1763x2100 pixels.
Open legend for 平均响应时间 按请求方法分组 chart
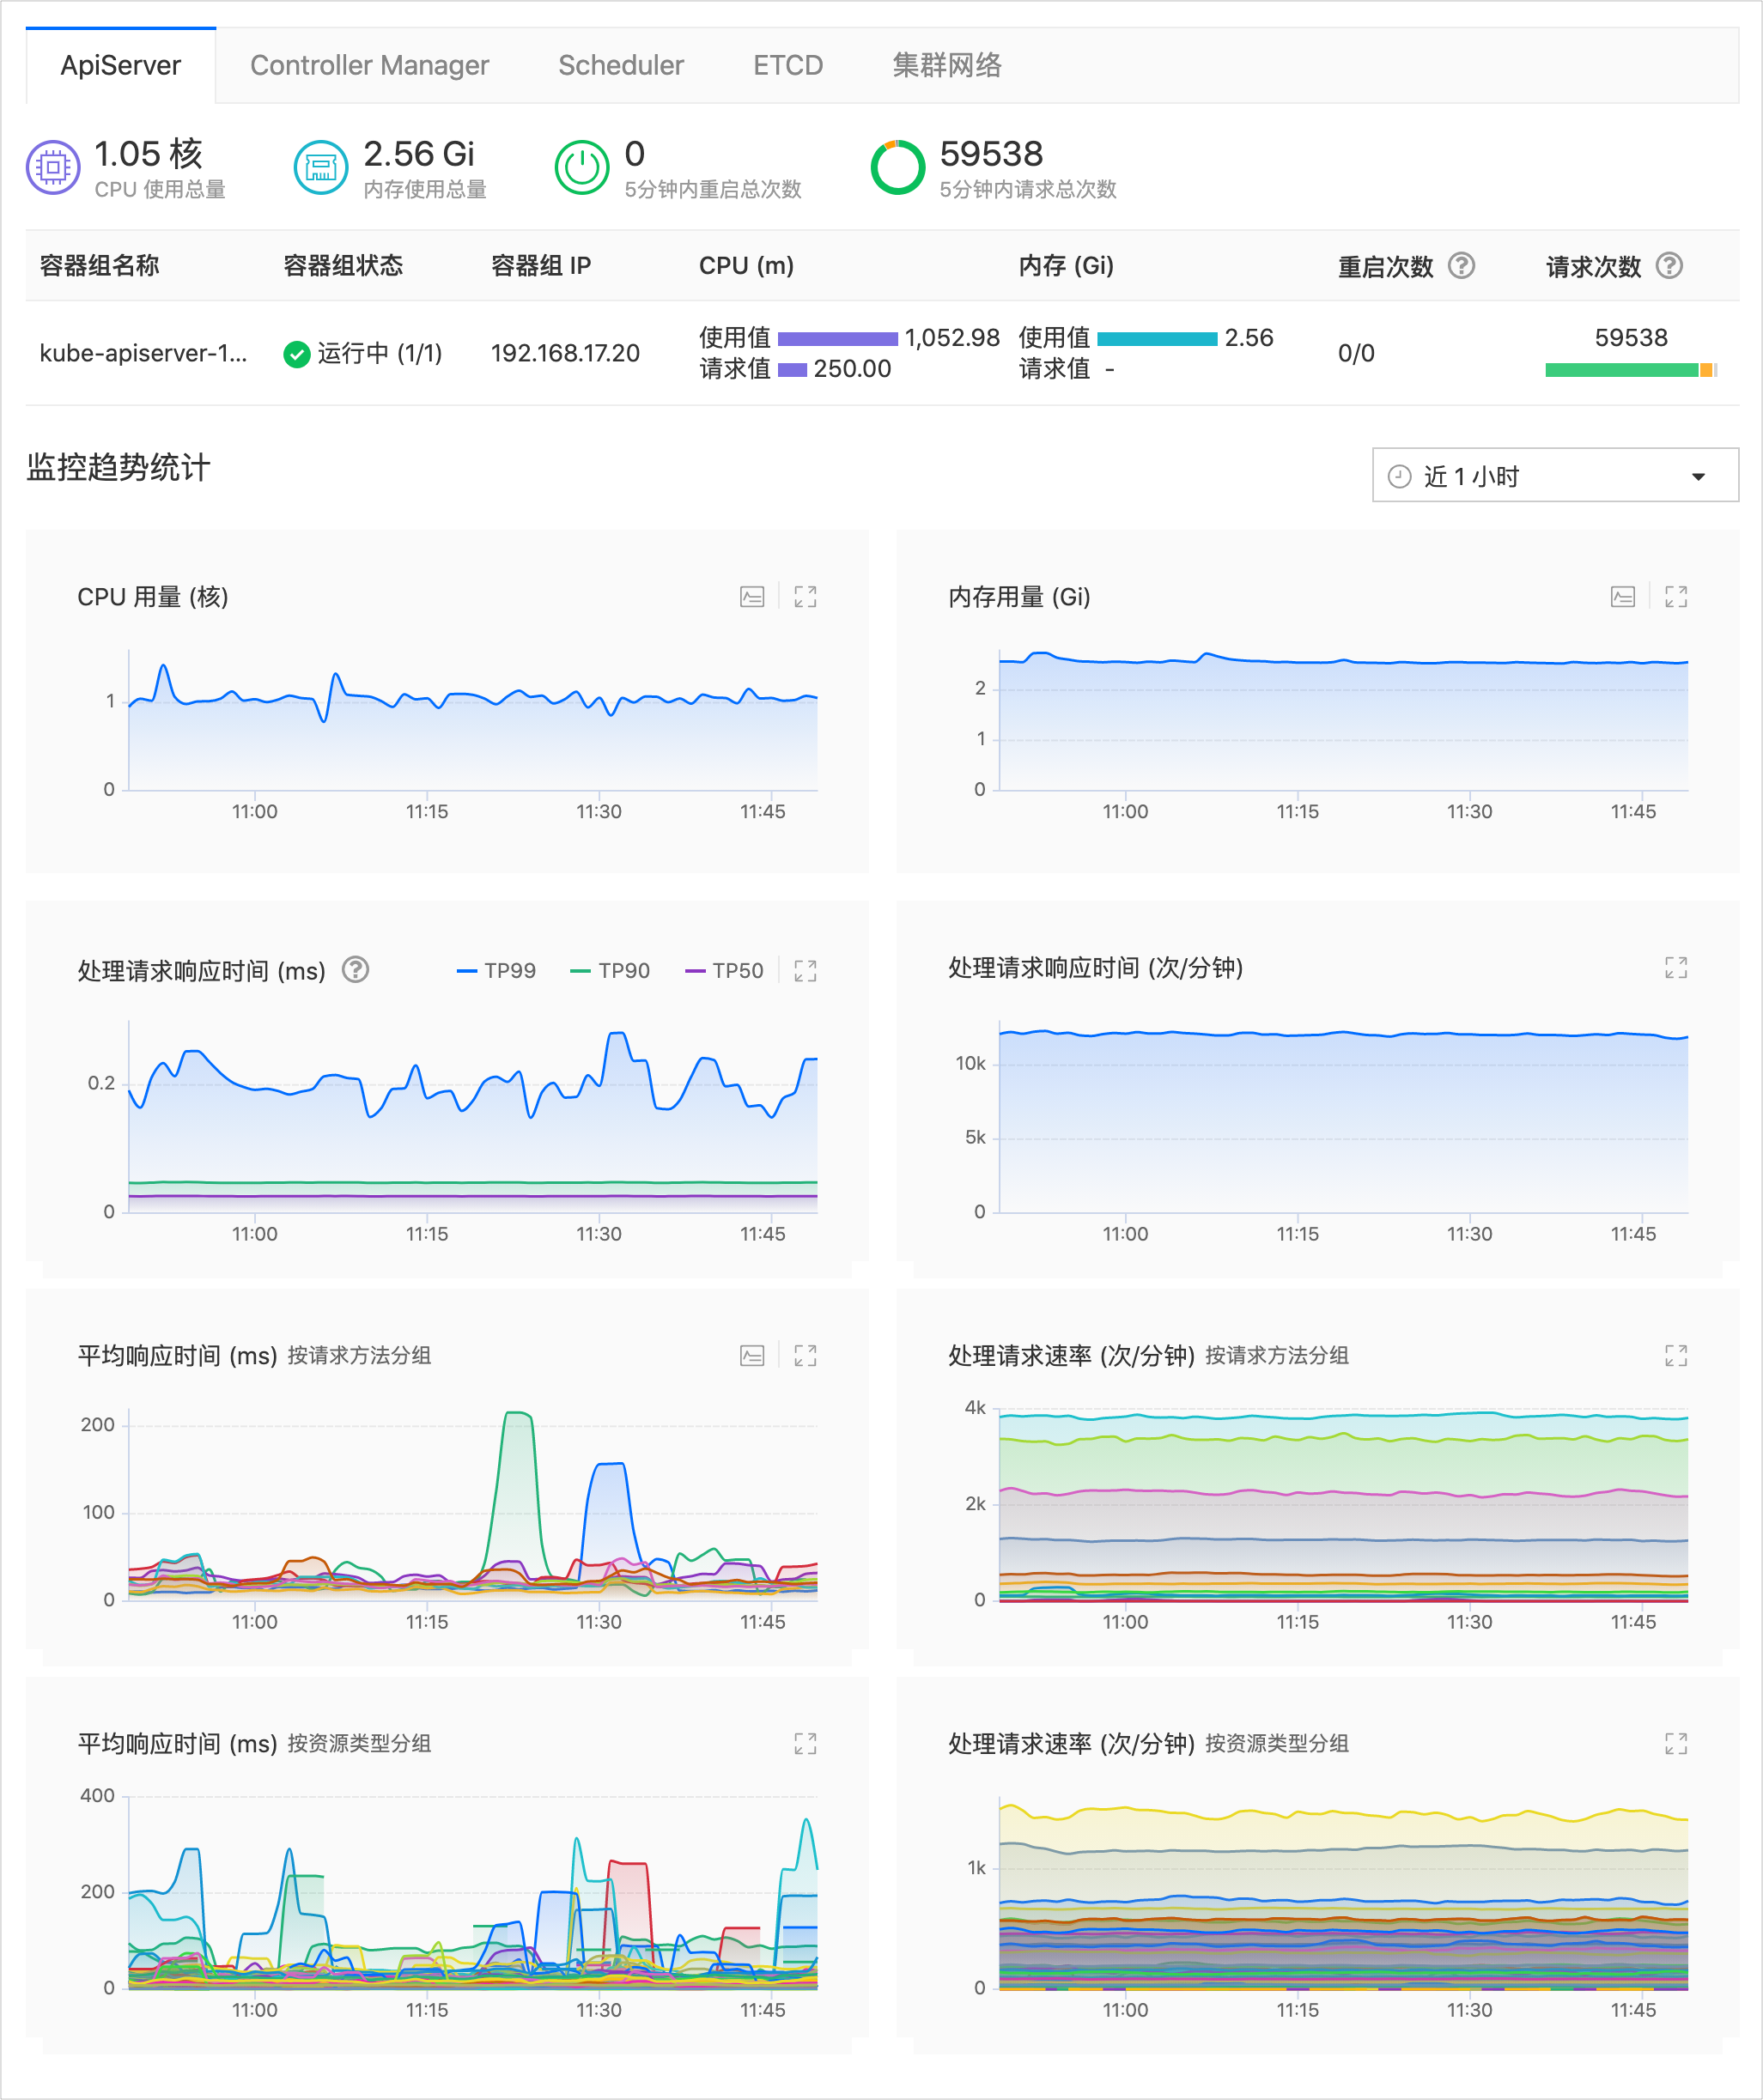(x=752, y=1355)
